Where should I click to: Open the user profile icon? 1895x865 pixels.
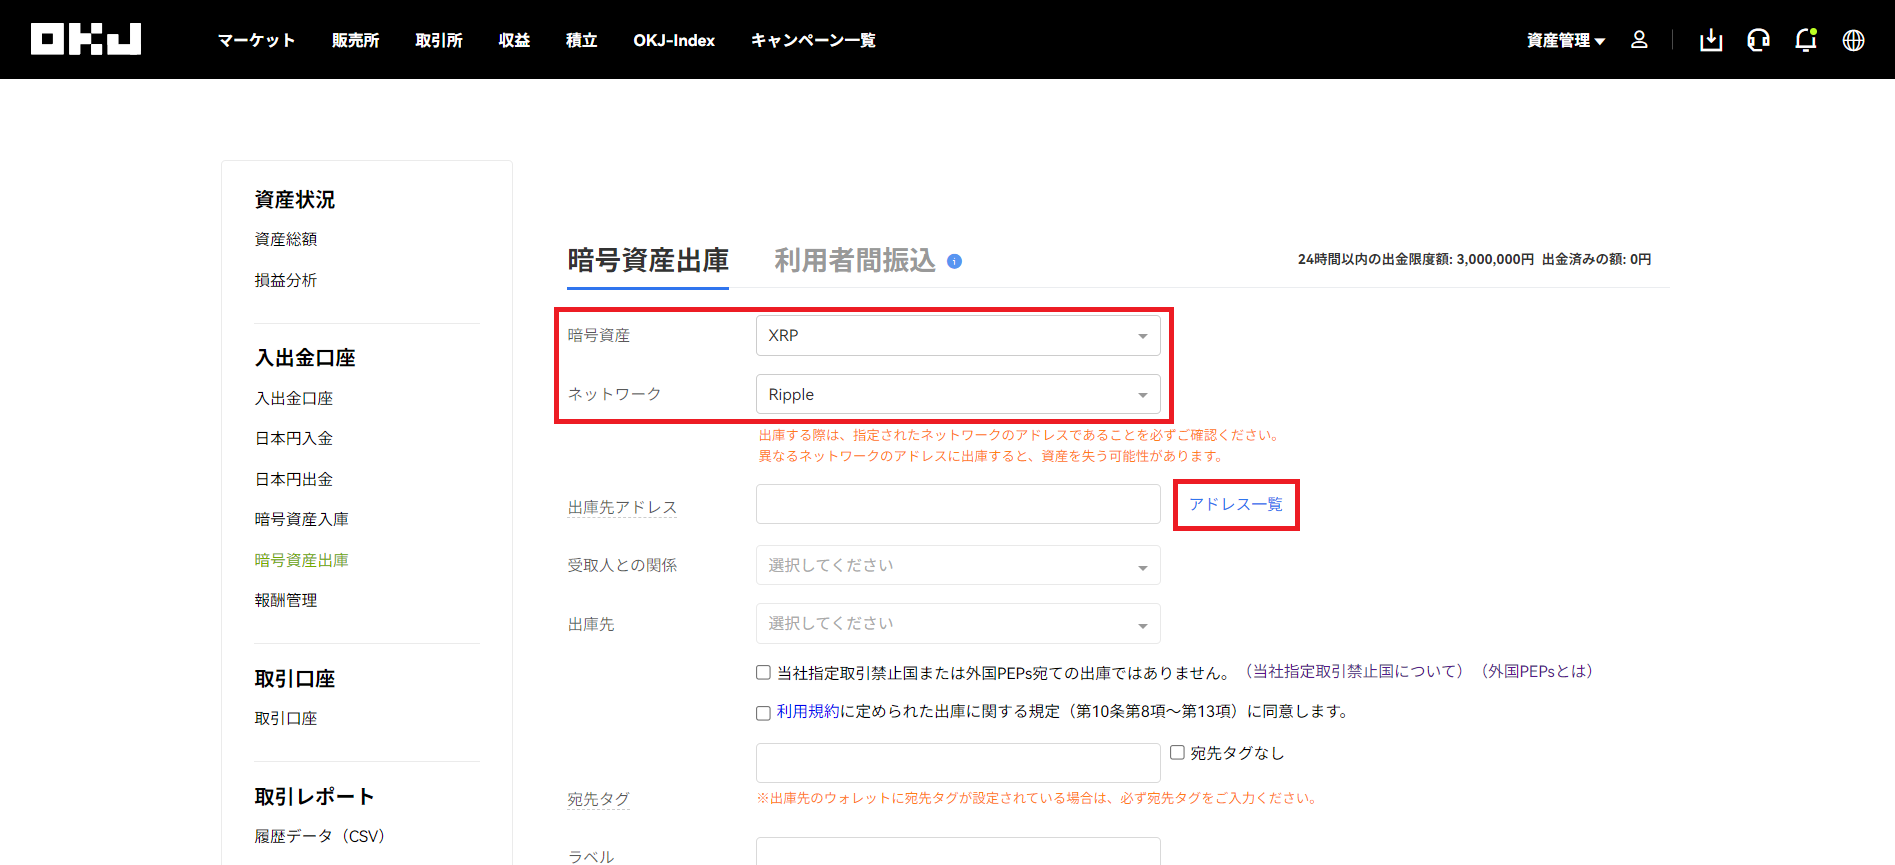1639,39
